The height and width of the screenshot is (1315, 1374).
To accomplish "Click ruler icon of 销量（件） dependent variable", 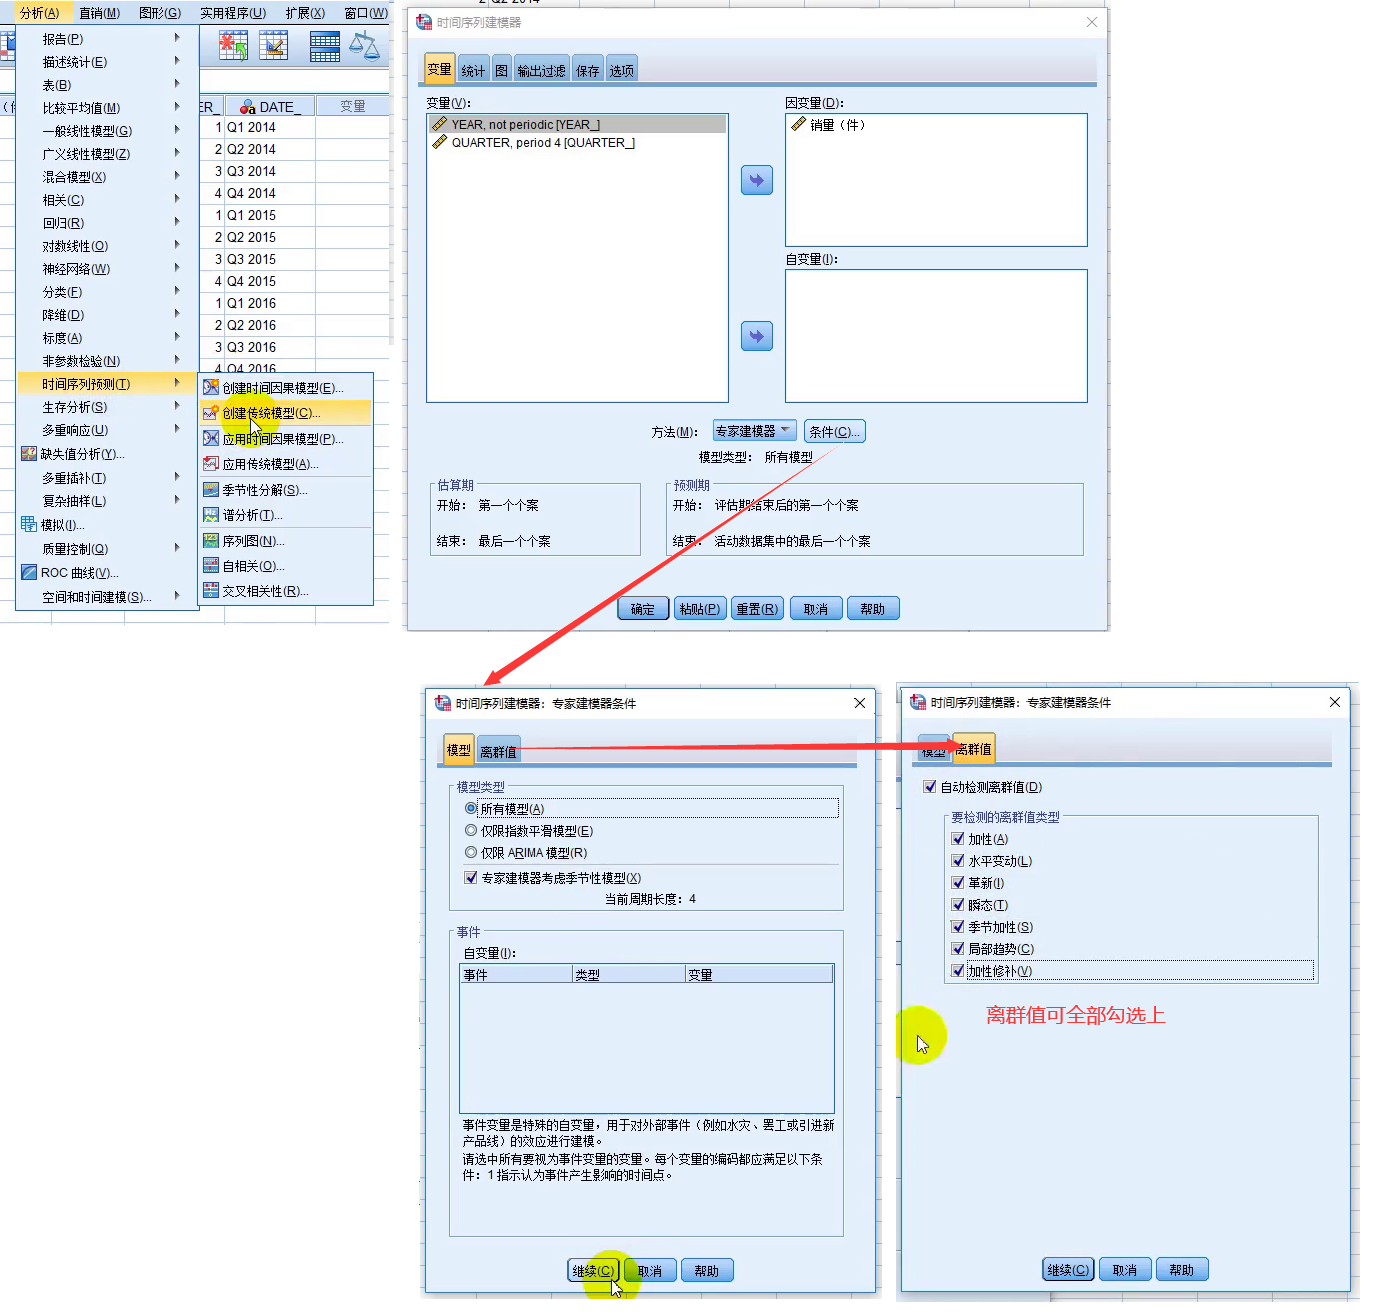I will (798, 124).
